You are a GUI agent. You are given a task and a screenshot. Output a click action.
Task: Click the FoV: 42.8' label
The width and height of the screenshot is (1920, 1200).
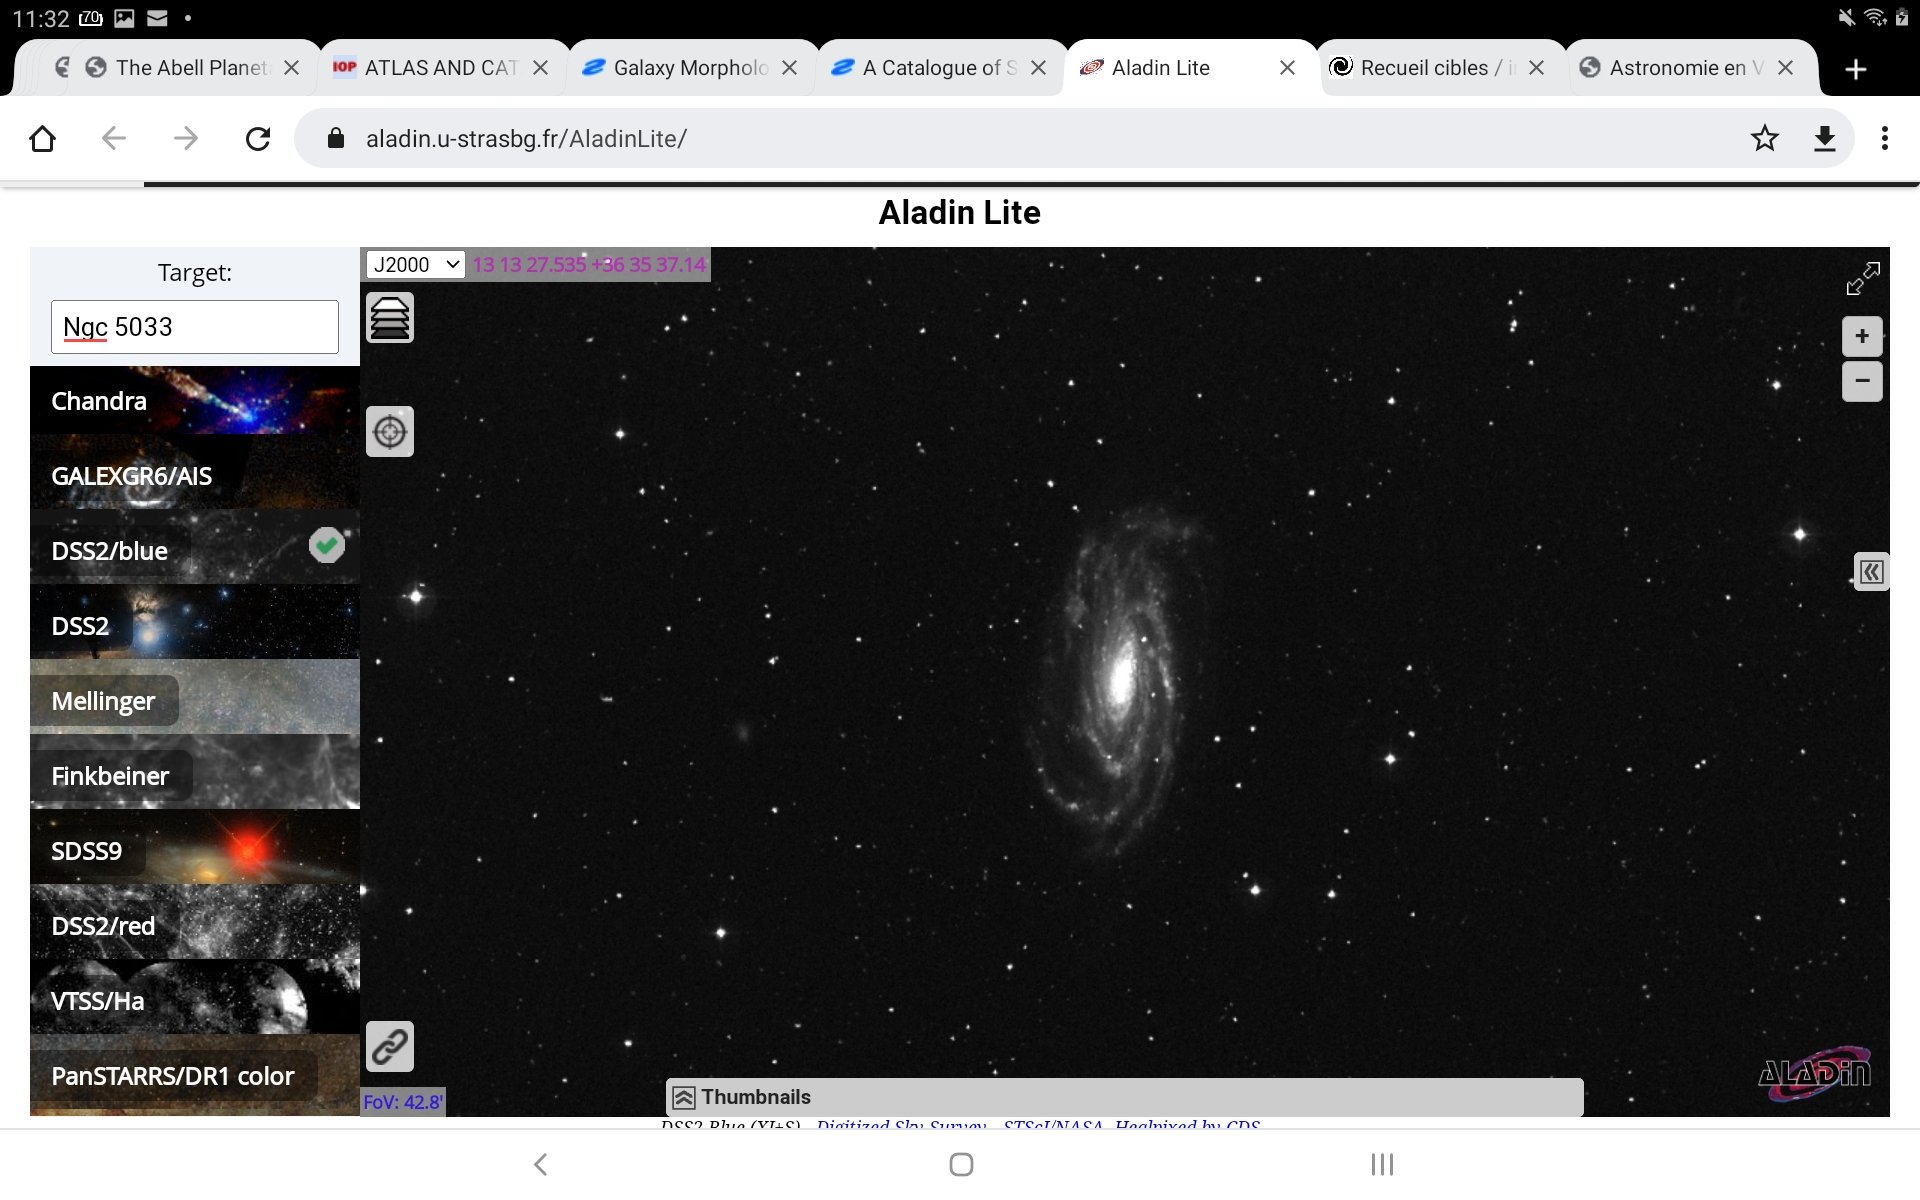pos(402,1102)
